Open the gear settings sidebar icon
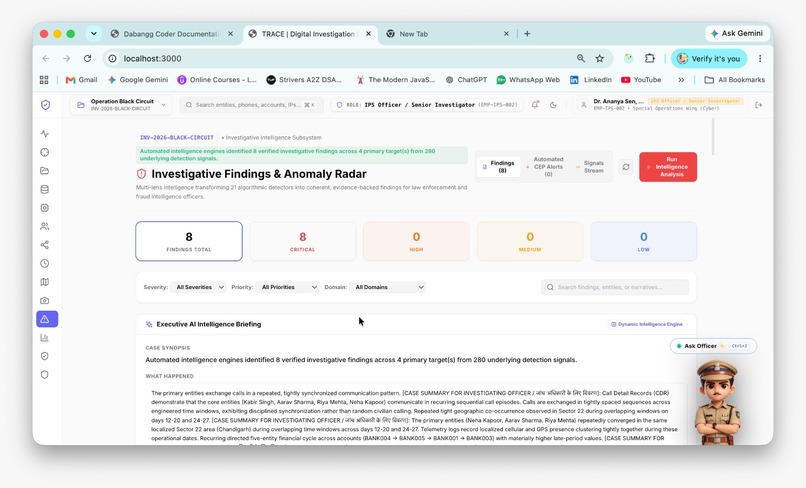The height and width of the screenshot is (488, 806). pos(45,208)
